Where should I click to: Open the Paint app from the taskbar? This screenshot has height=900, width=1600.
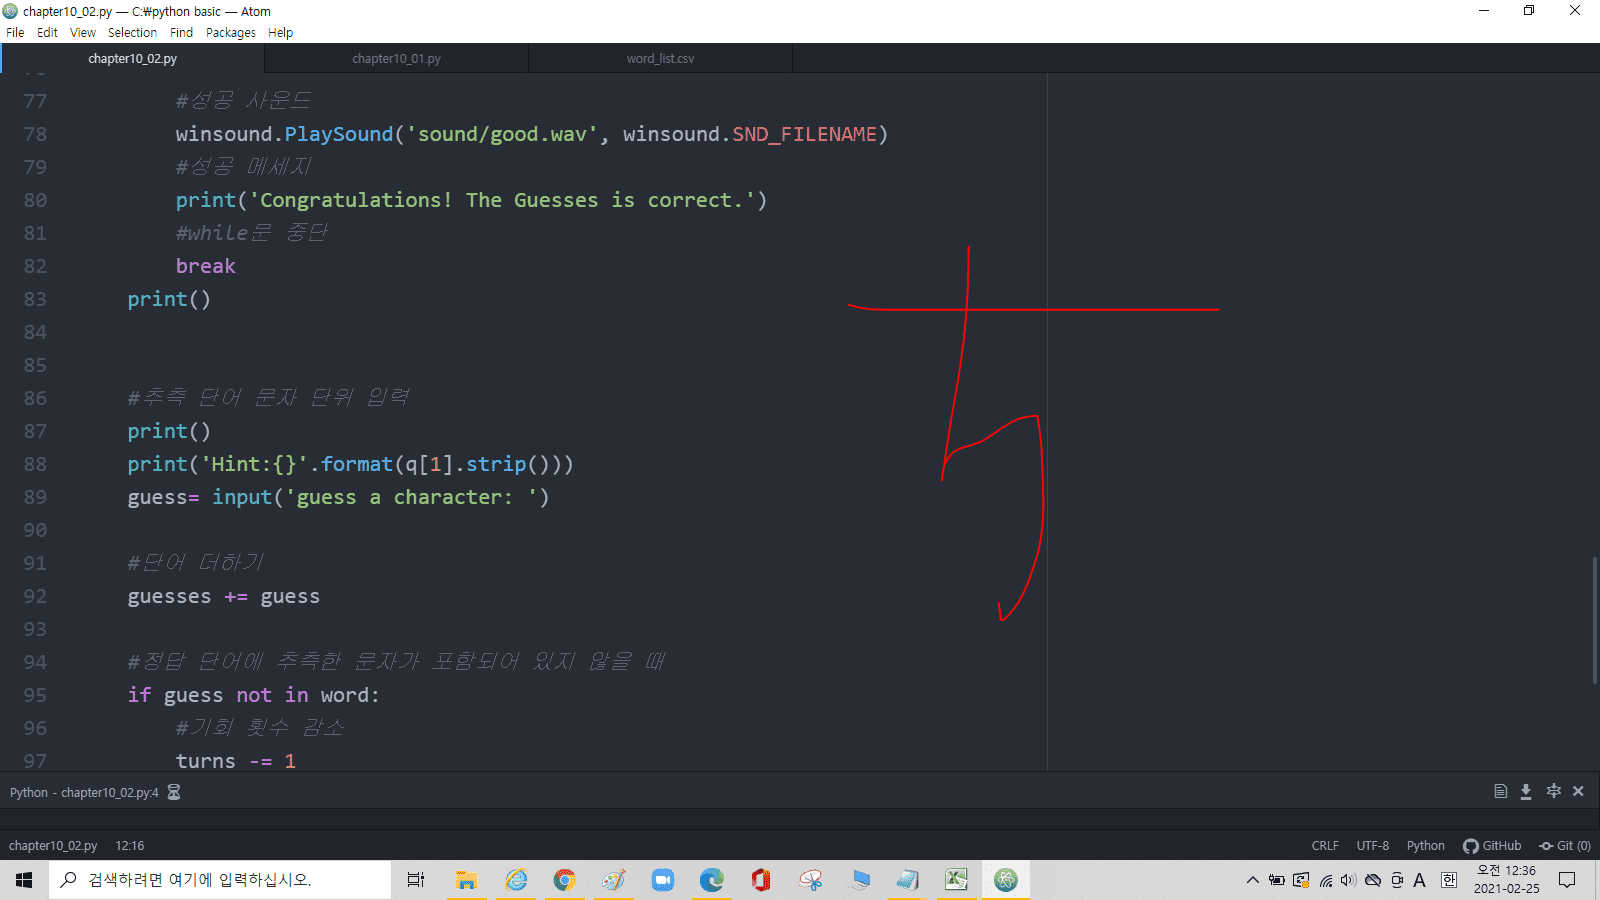click(x=614, y=880)
